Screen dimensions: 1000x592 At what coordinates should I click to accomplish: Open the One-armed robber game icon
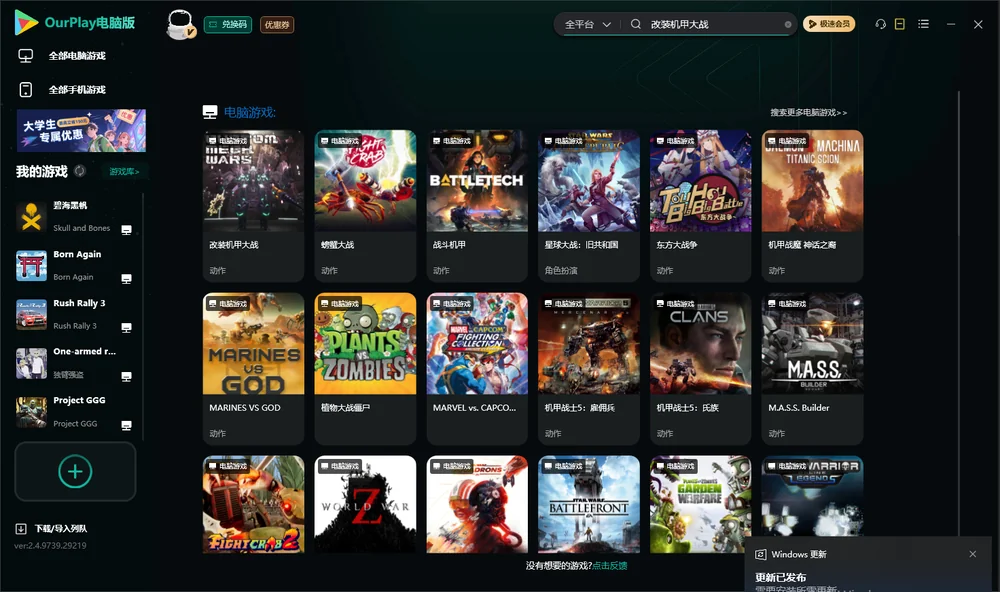click(31, 363)
